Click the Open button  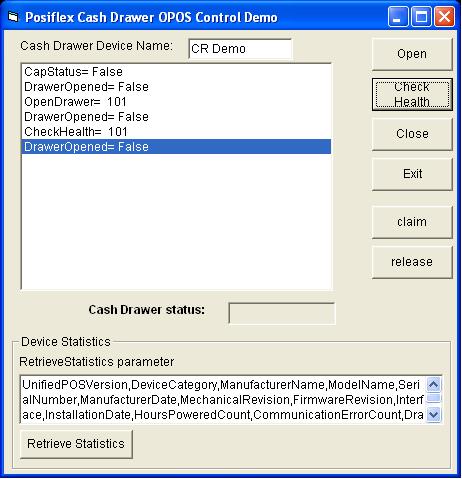coord(412,54)
